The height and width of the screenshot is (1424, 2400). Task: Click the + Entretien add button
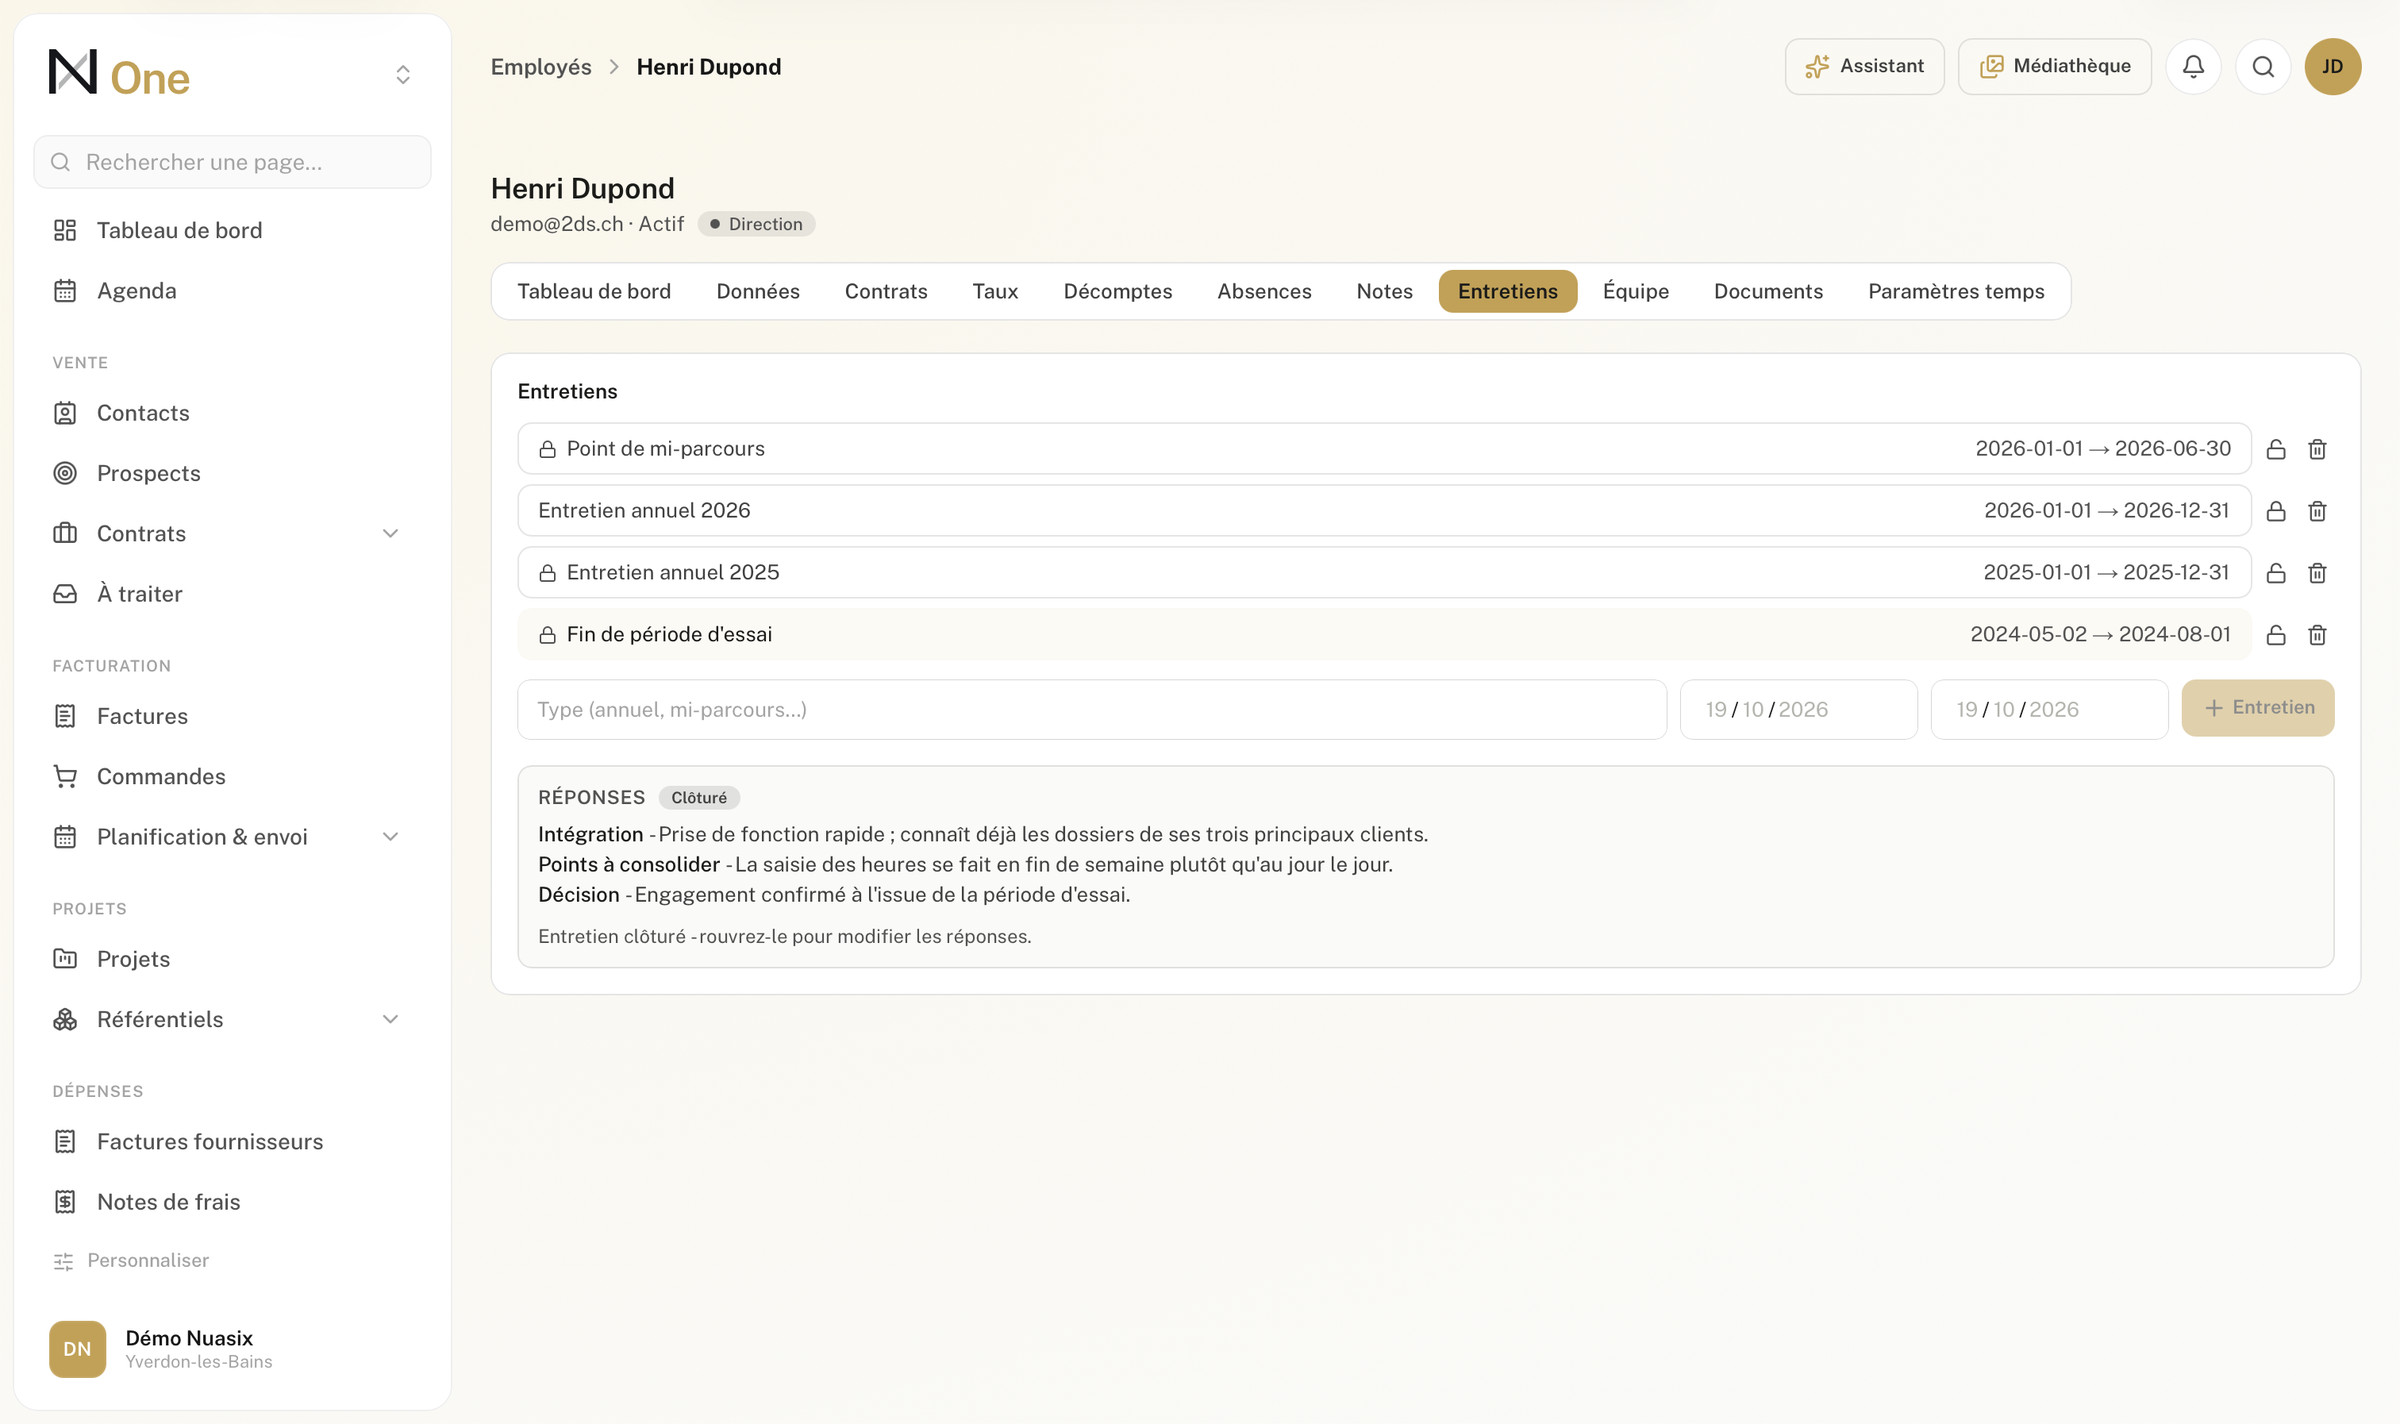click(x=2257, y=708)
